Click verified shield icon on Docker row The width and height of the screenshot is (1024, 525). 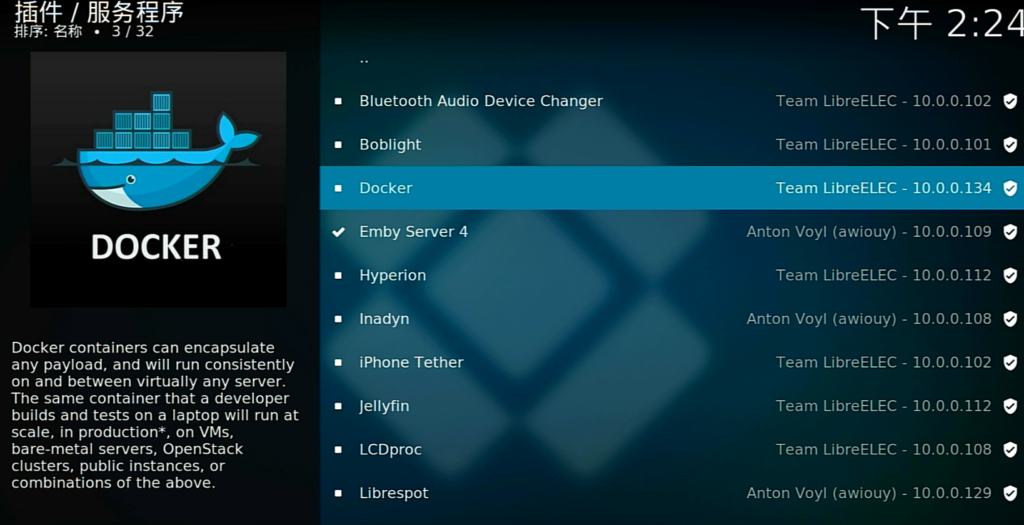[x=1010, y=188]
